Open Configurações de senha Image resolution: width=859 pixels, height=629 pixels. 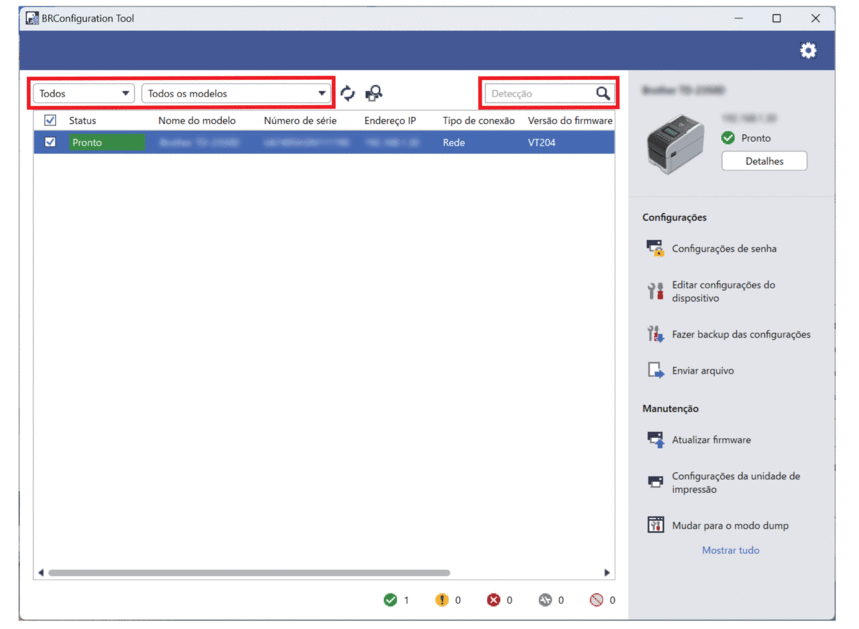[724, 248]
